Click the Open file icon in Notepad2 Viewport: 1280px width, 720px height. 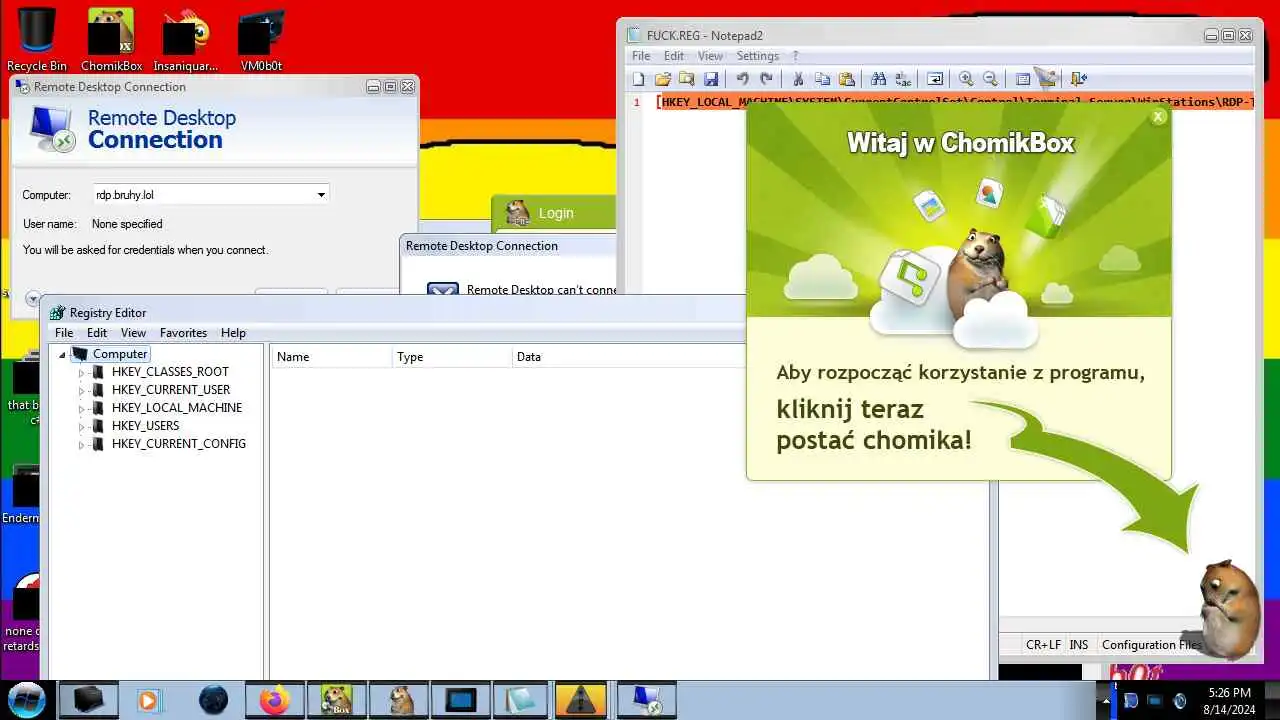662,79
